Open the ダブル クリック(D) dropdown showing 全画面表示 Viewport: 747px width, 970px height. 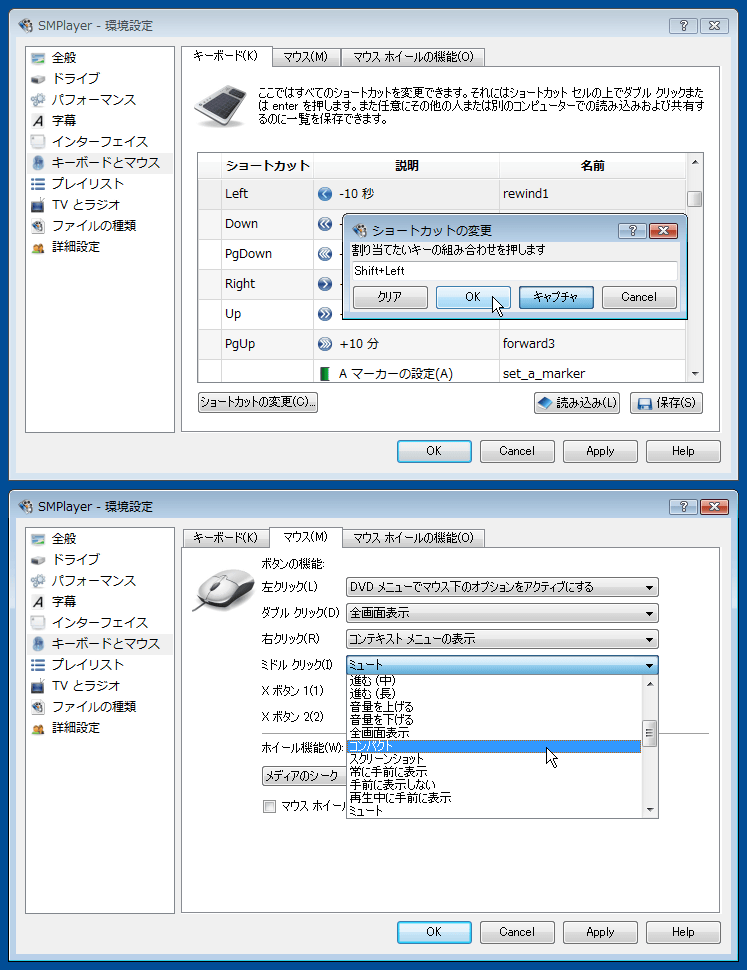pyautogui.click(x=502, y=613)
